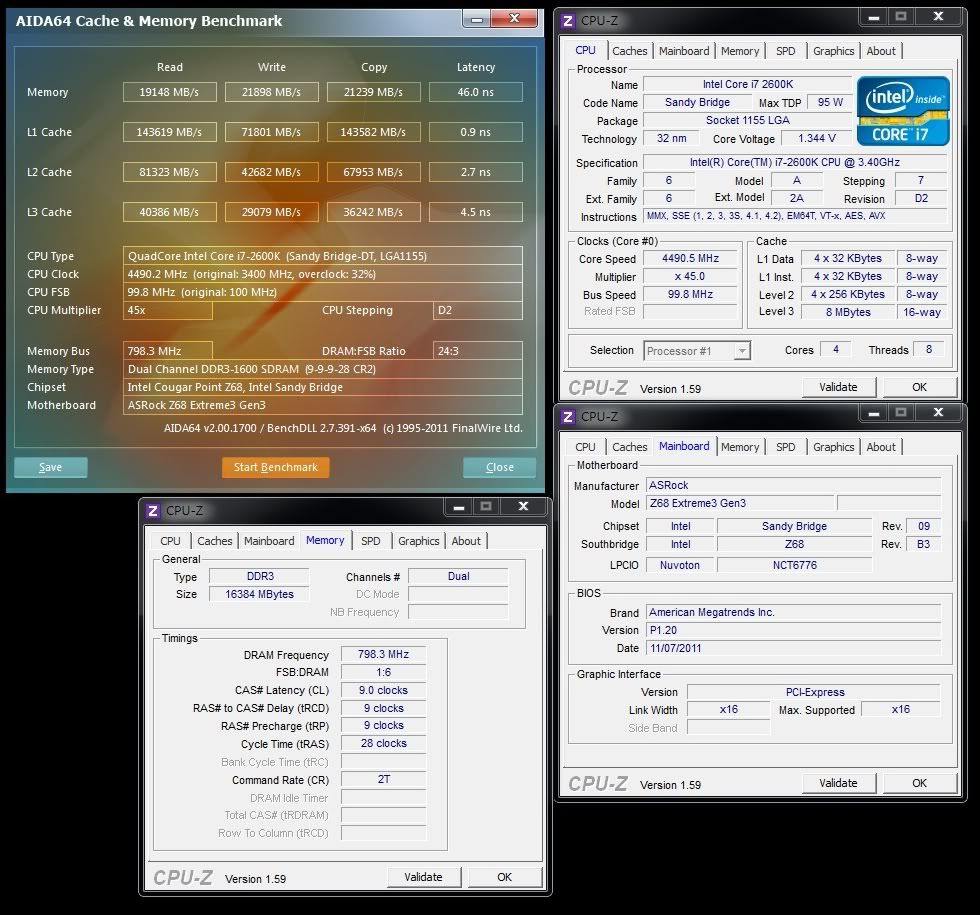The height and width of the screenshot is (915, 980).
Task: Click Validate in the CPU-Z CPU window
Action: (838, 387)
